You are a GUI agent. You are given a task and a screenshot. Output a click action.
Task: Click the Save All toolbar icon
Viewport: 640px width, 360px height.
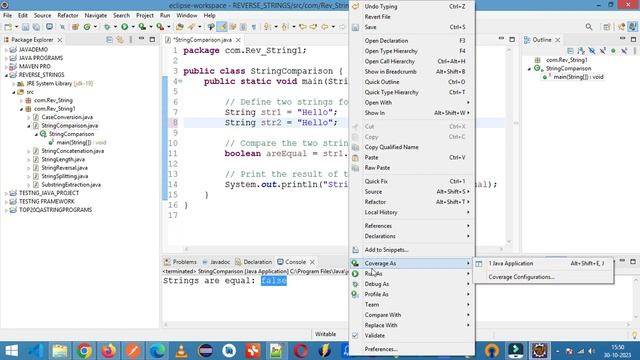36,27
